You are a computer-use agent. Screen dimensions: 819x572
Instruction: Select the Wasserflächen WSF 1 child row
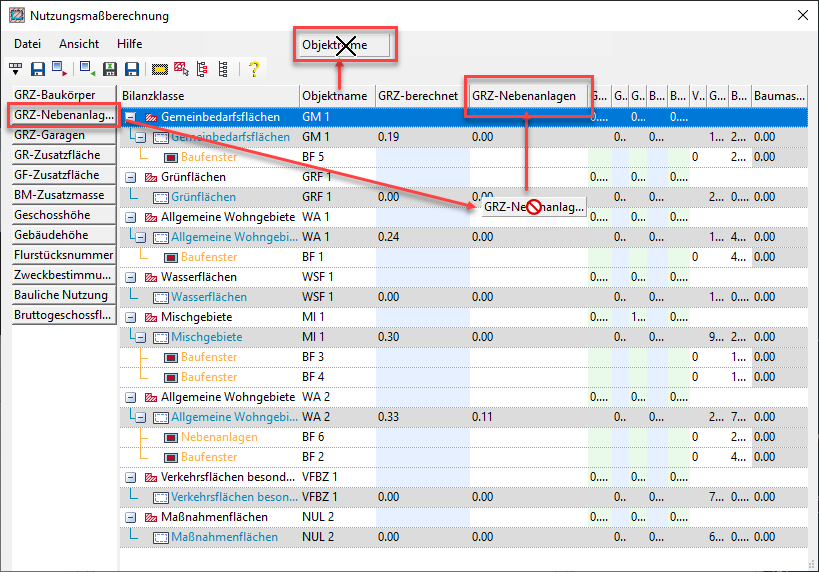208,297
